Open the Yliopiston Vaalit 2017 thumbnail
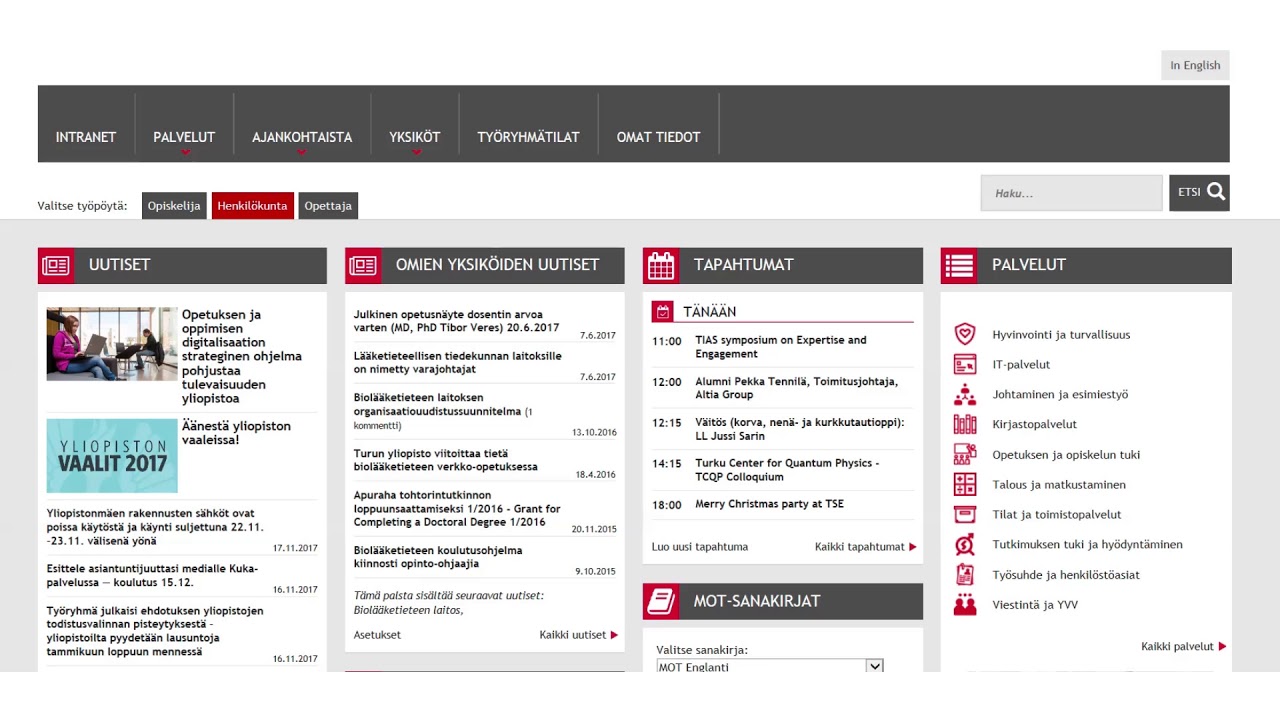The height and width of the screenshot is (720, 1280). coord(112,456)
